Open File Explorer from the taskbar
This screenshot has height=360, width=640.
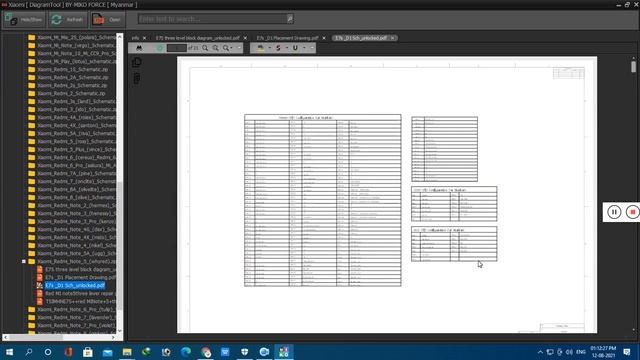click(x=127, y=352)
